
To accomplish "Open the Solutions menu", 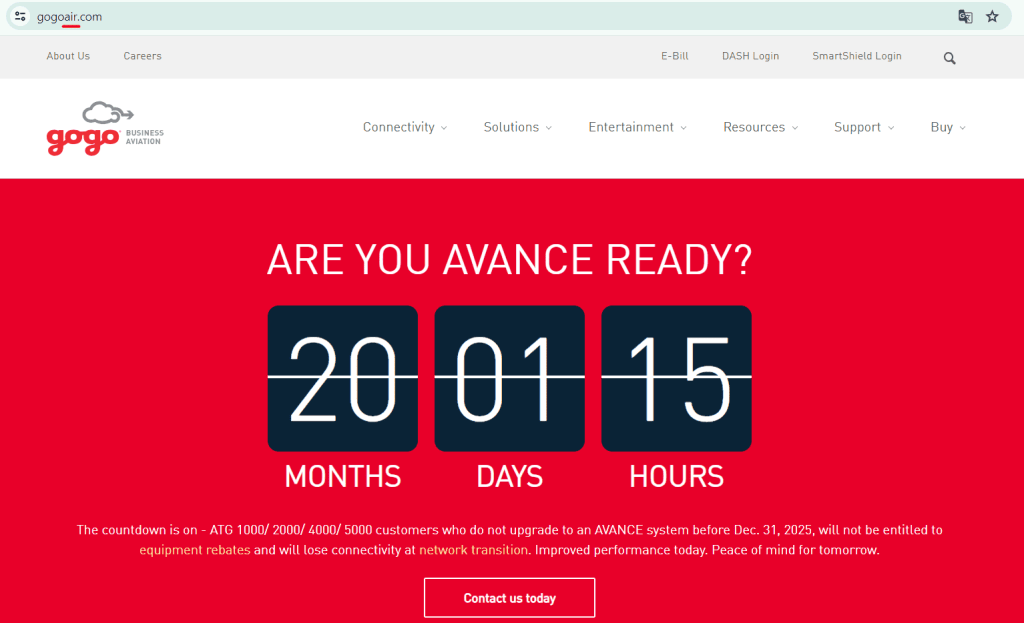I will (517, 127).
